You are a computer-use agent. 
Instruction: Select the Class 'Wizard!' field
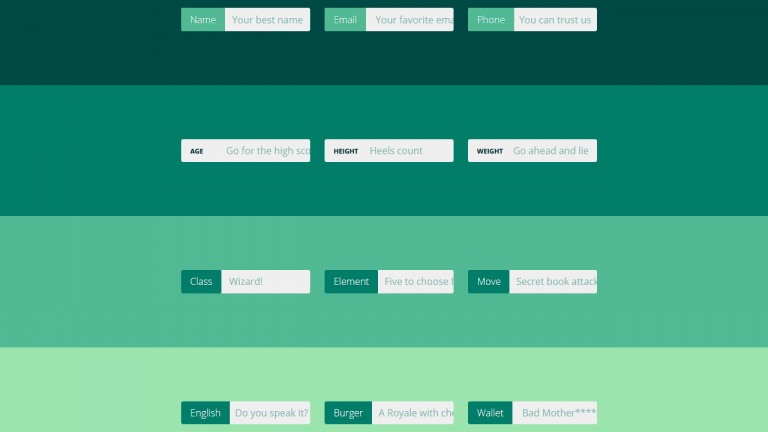click(265, 282)
